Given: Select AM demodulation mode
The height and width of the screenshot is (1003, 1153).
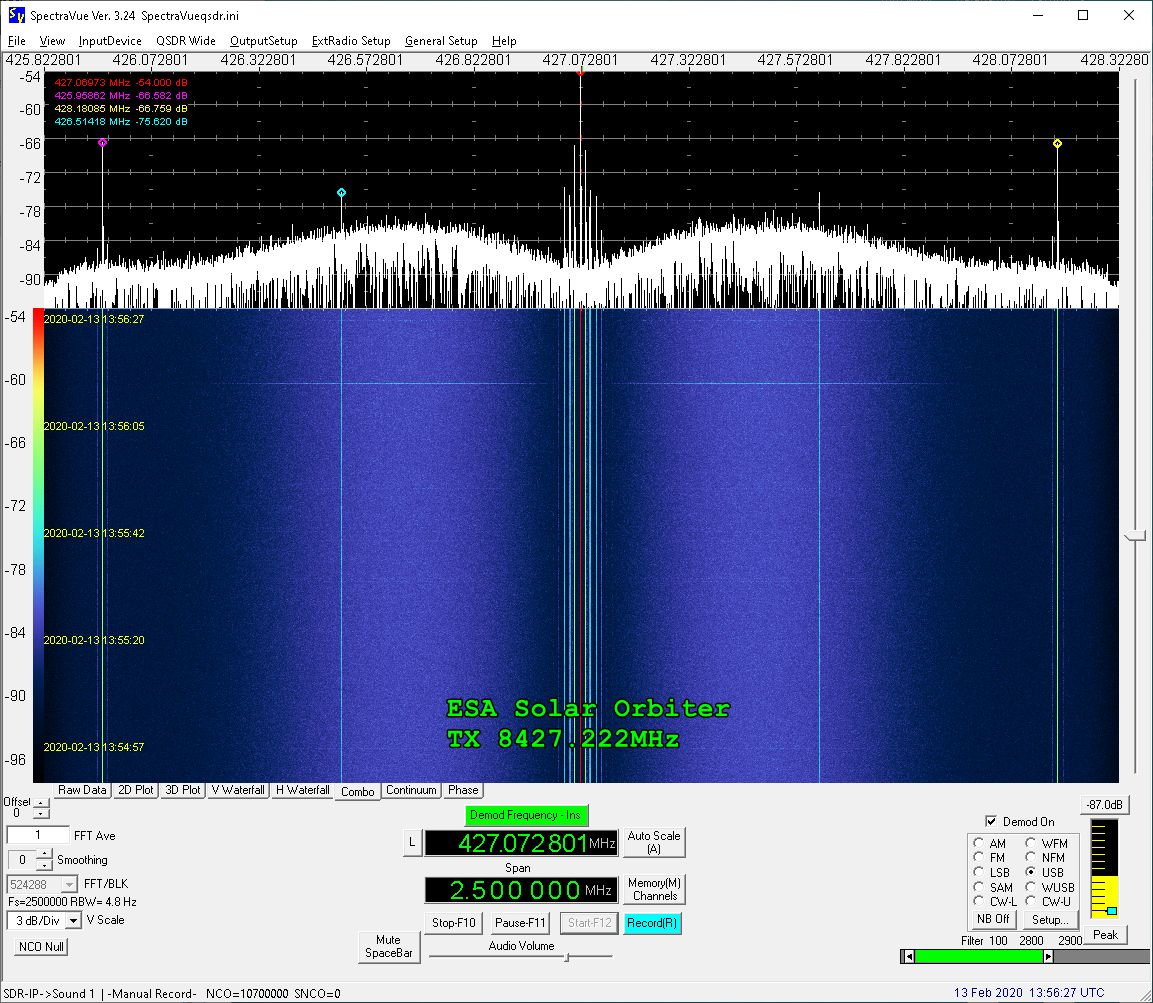Looking at the screenshot, I should pyautogui.click(x=978, y=843).
